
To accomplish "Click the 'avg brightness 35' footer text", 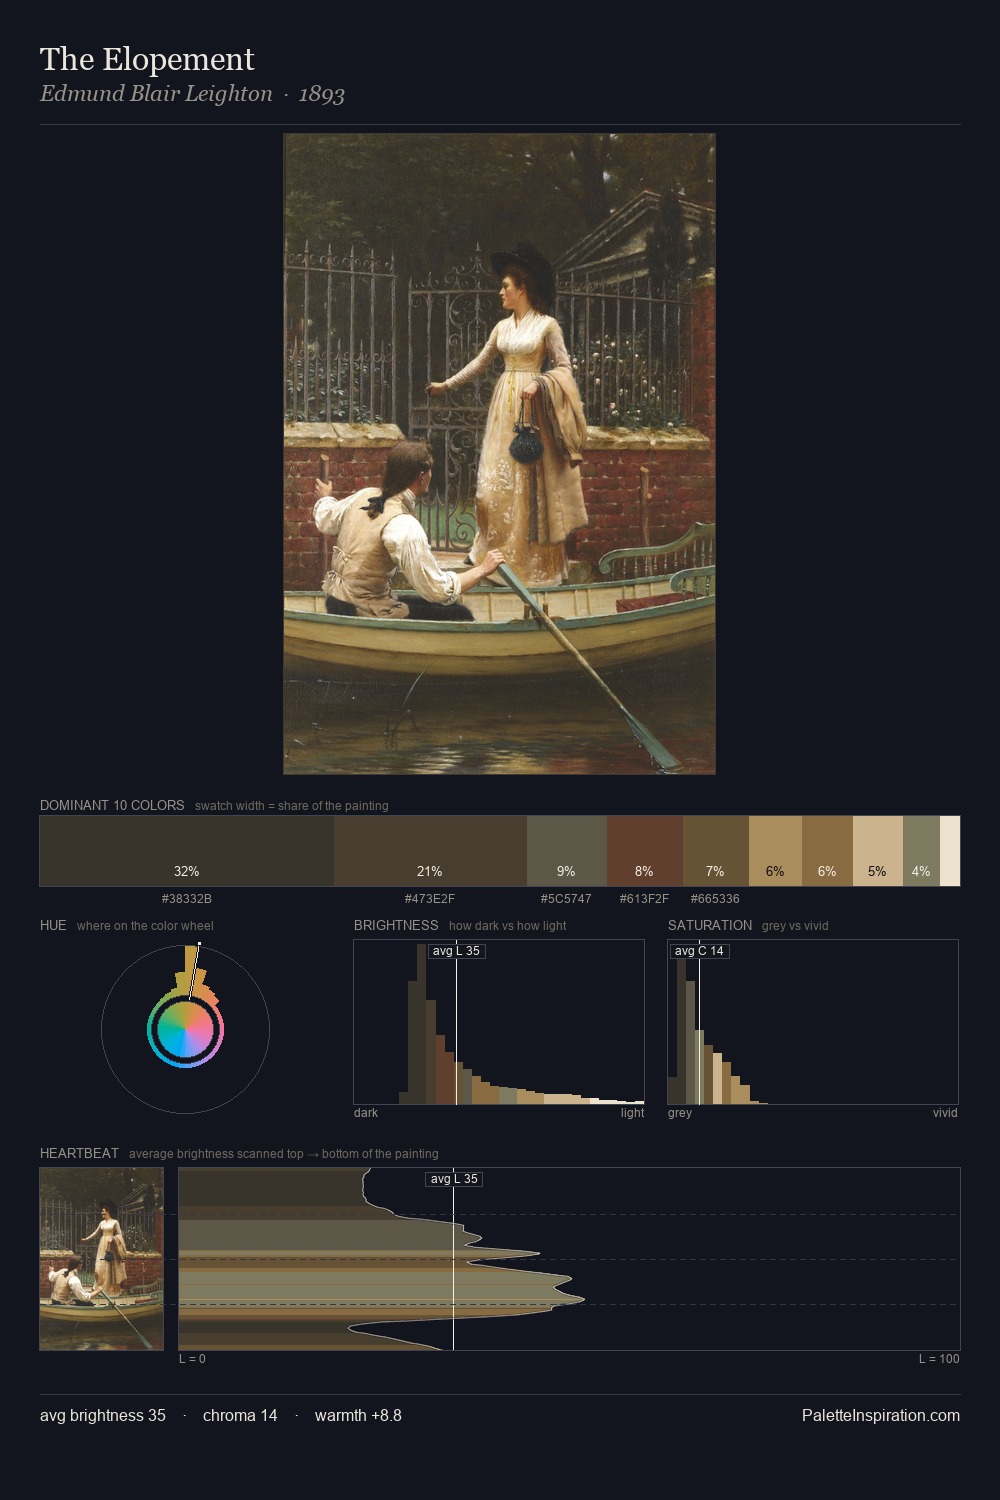I will point(103,1415).
